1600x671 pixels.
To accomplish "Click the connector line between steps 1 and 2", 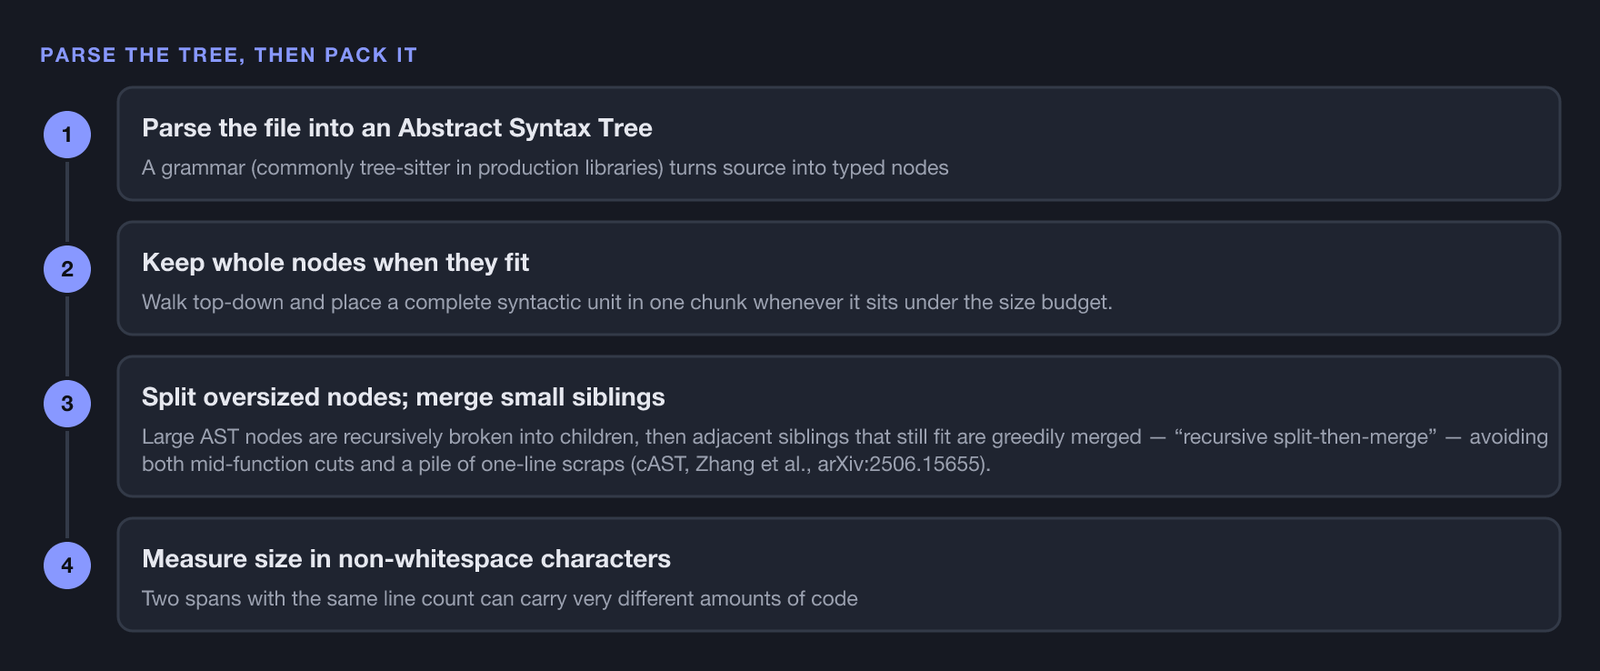I will [67, 202].
